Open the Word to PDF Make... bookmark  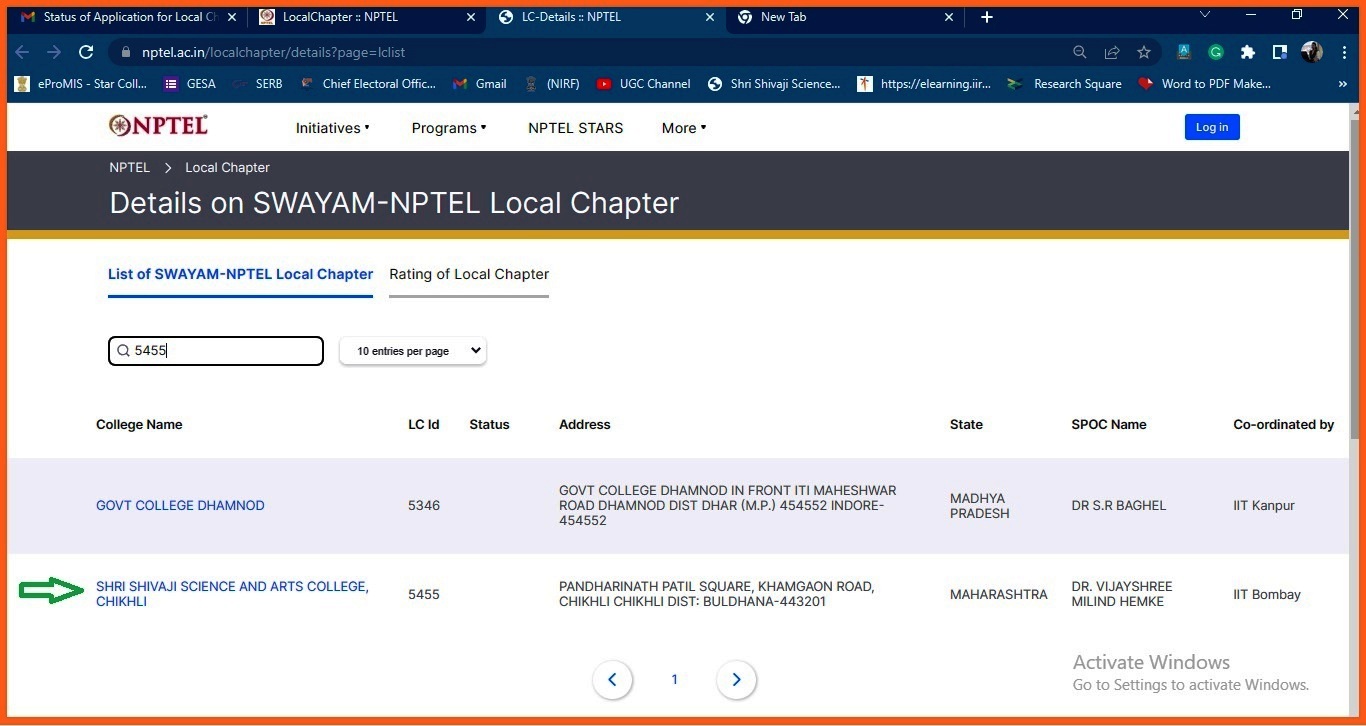[x=1205, y=84]
